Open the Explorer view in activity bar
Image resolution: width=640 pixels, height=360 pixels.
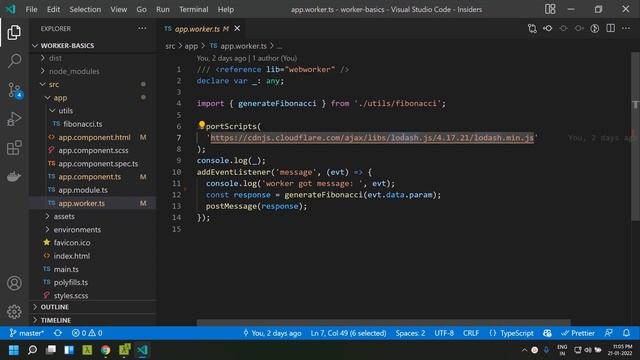(x=14, y=32)
